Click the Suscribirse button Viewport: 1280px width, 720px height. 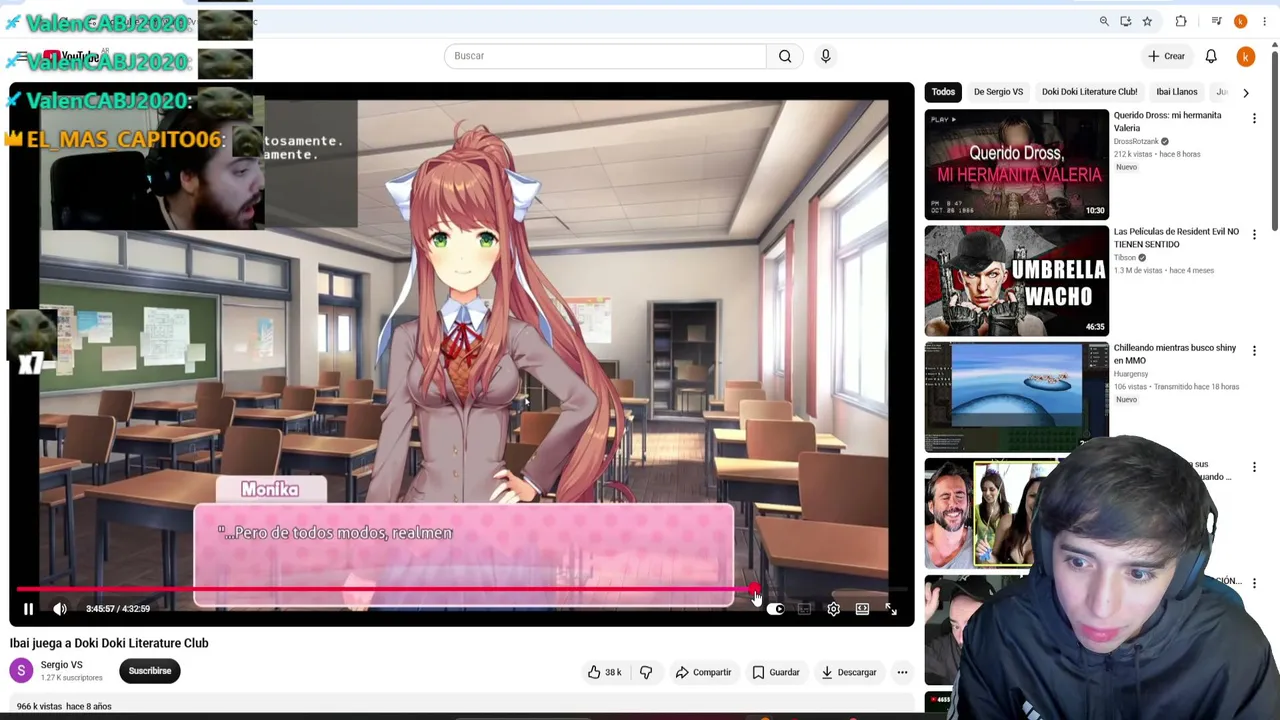[x=150, y=671]
